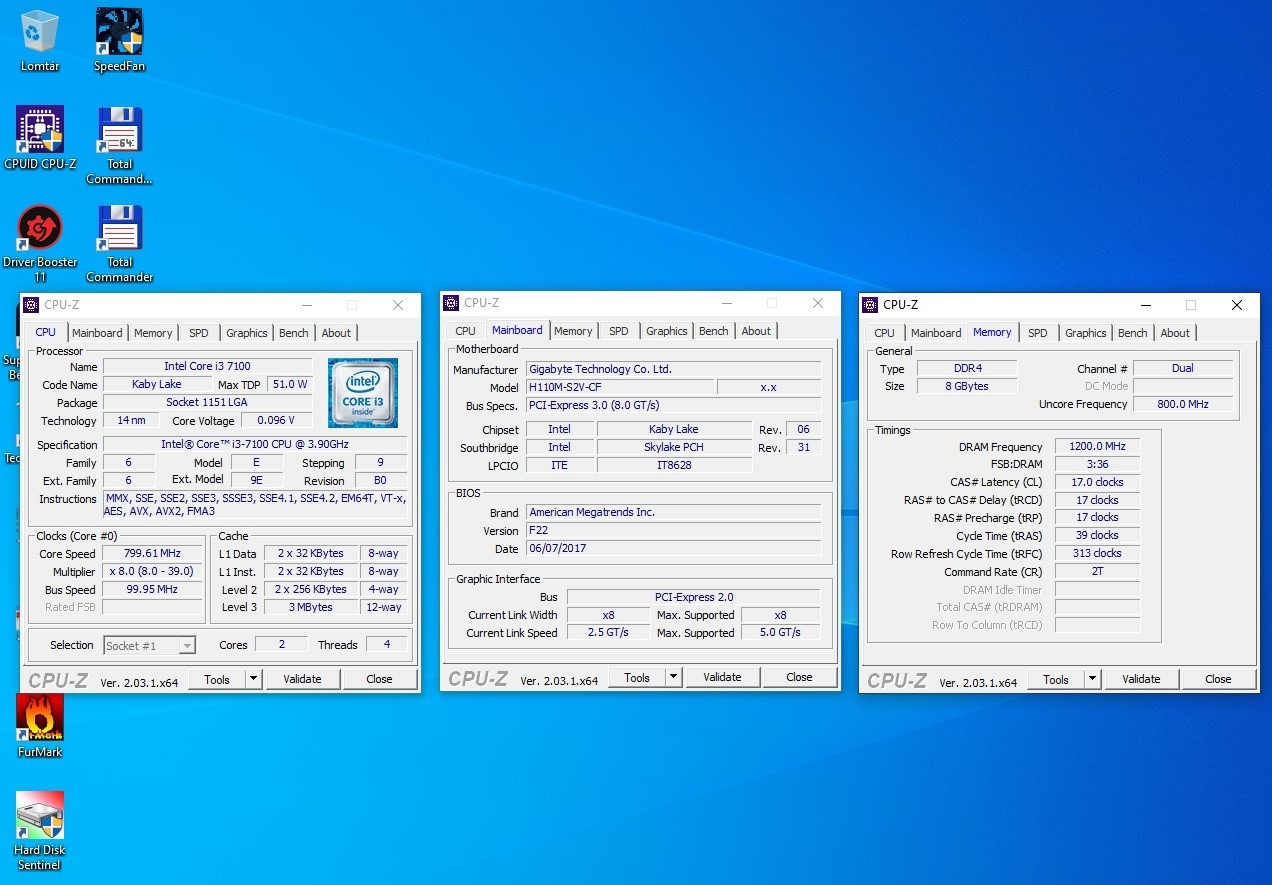Open SPD tab in CPU window
Screen dimensions: 1272x885
199,333
